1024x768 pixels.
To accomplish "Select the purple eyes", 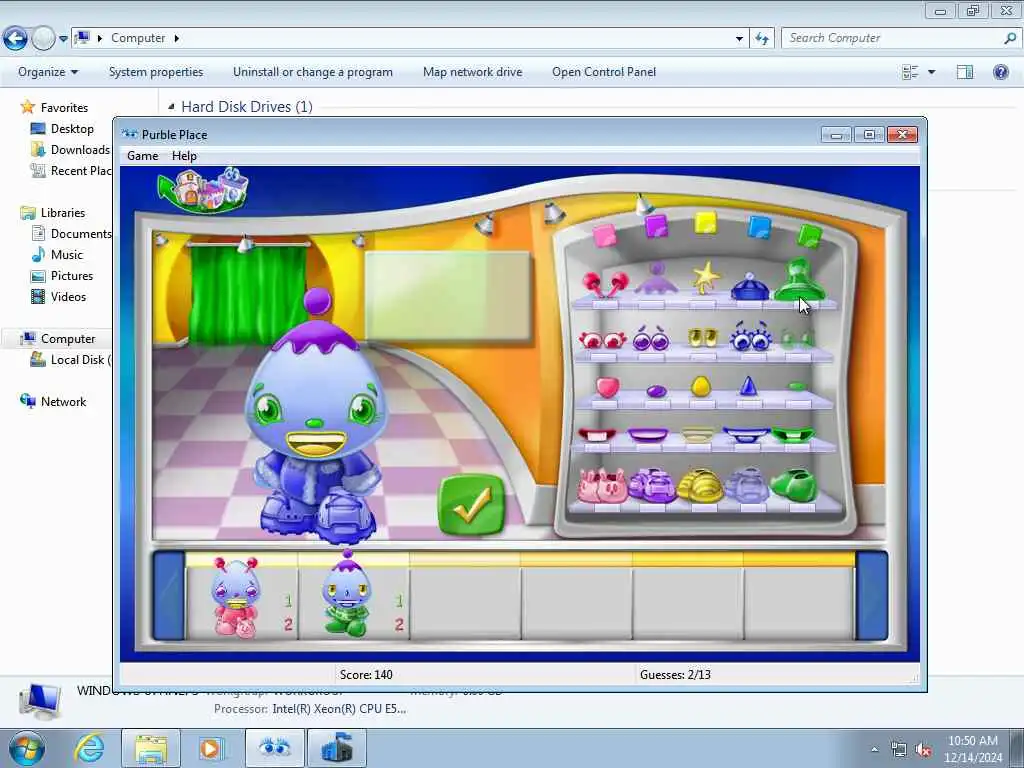I will coord(651,338).
